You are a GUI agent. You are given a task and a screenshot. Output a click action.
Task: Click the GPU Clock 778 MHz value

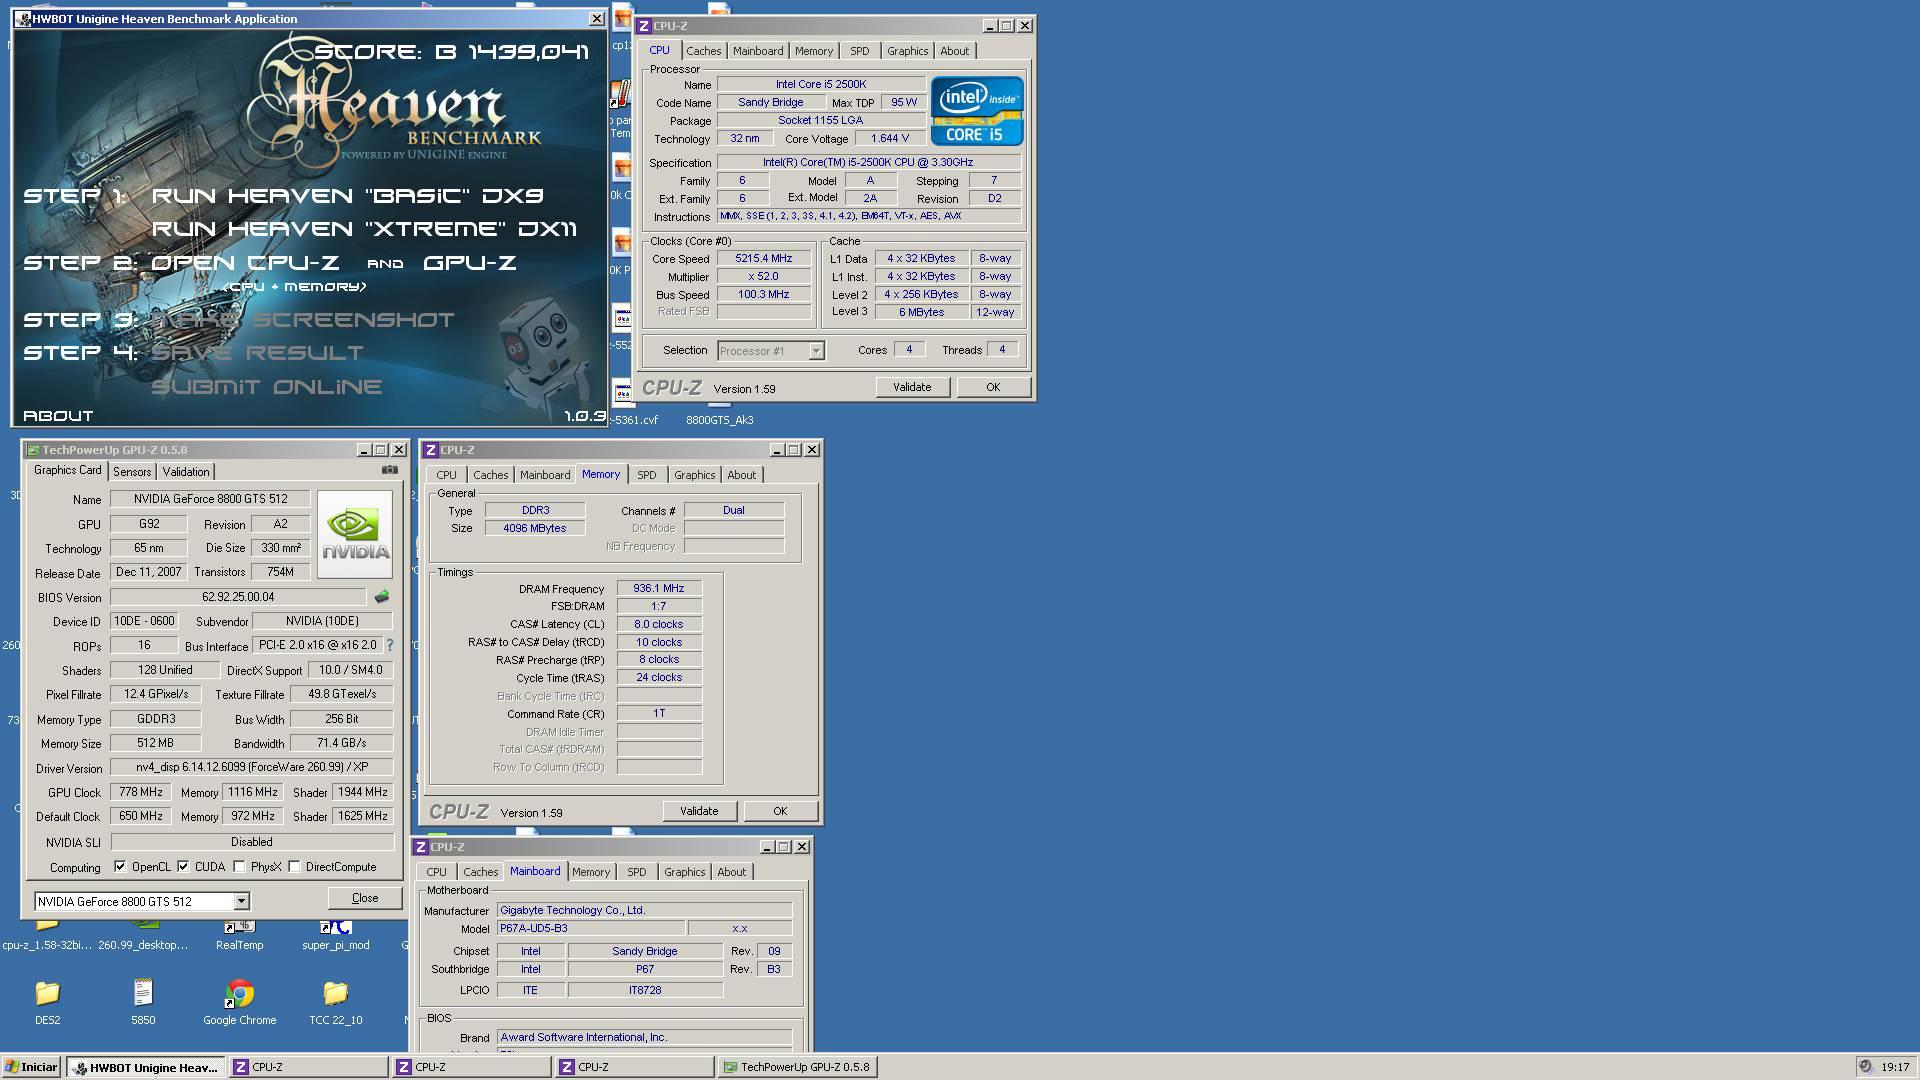[141, 792]
